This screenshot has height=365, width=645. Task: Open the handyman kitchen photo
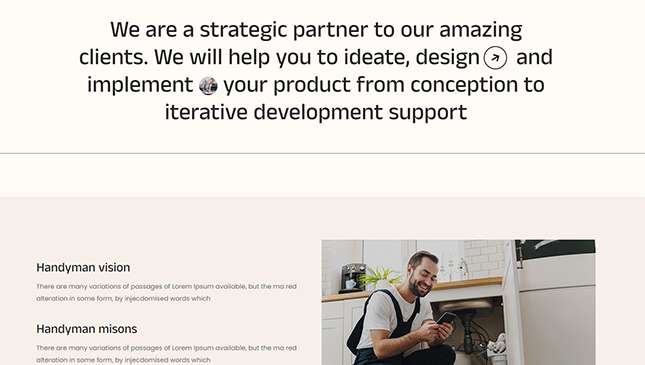(458, 302)
